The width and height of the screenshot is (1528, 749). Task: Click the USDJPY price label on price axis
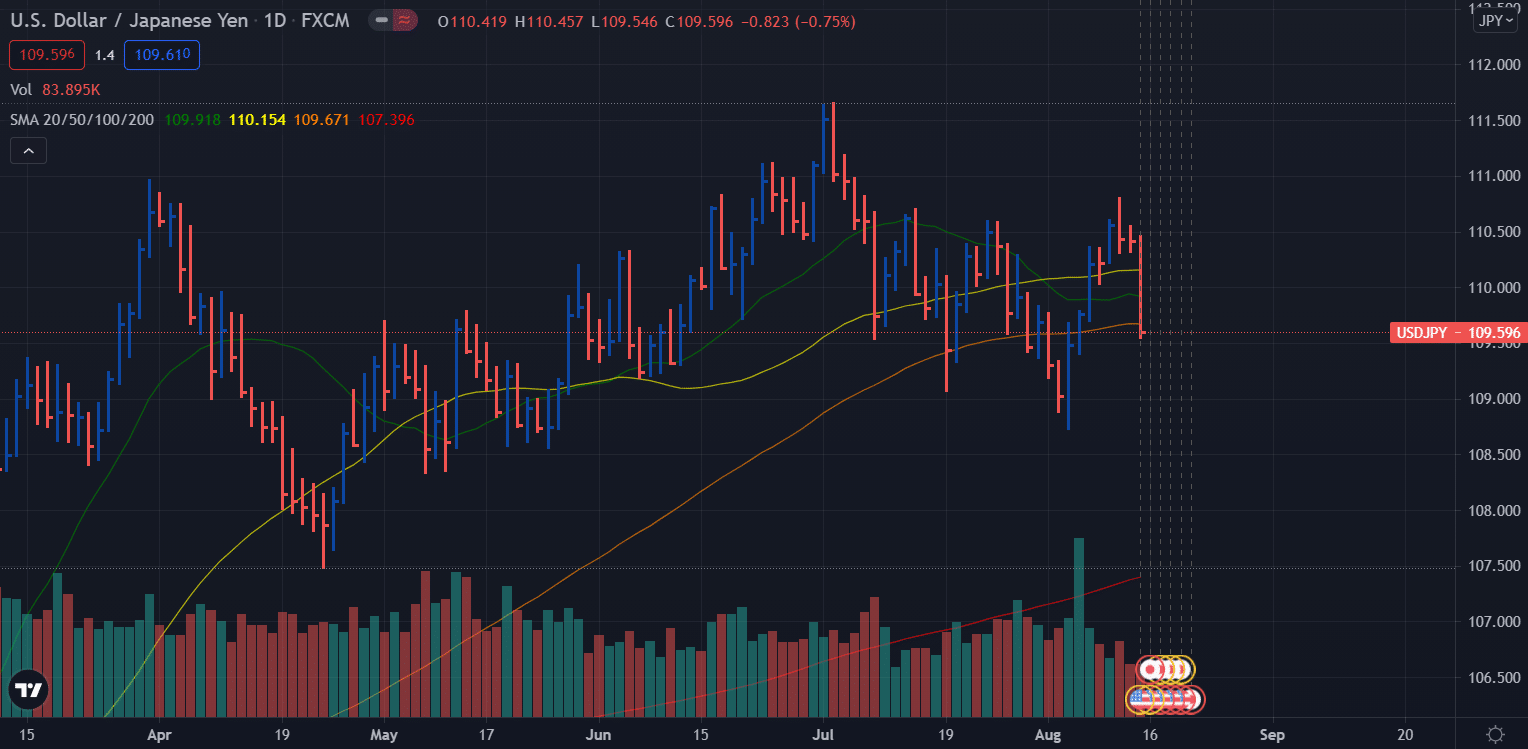1457,332
